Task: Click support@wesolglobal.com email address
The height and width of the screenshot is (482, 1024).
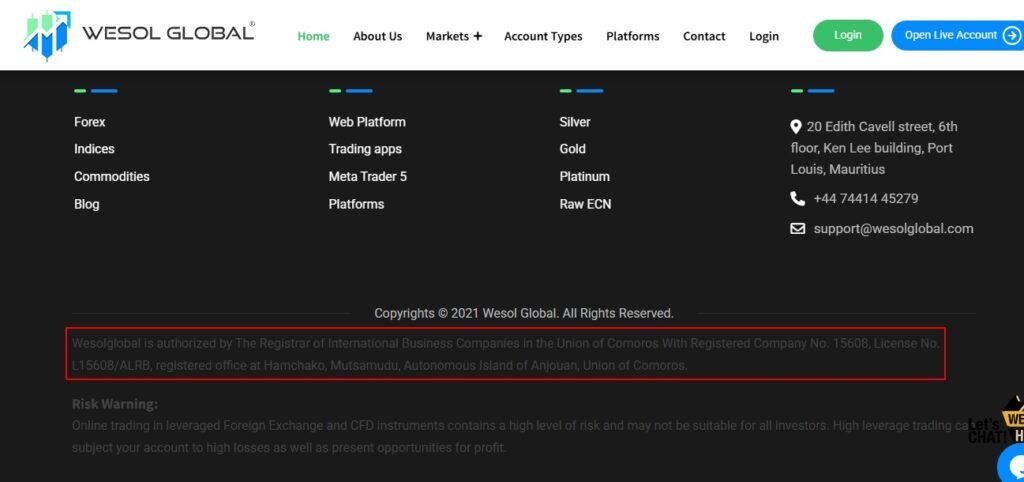Action: pyautogui.click(x=893, y=229)
